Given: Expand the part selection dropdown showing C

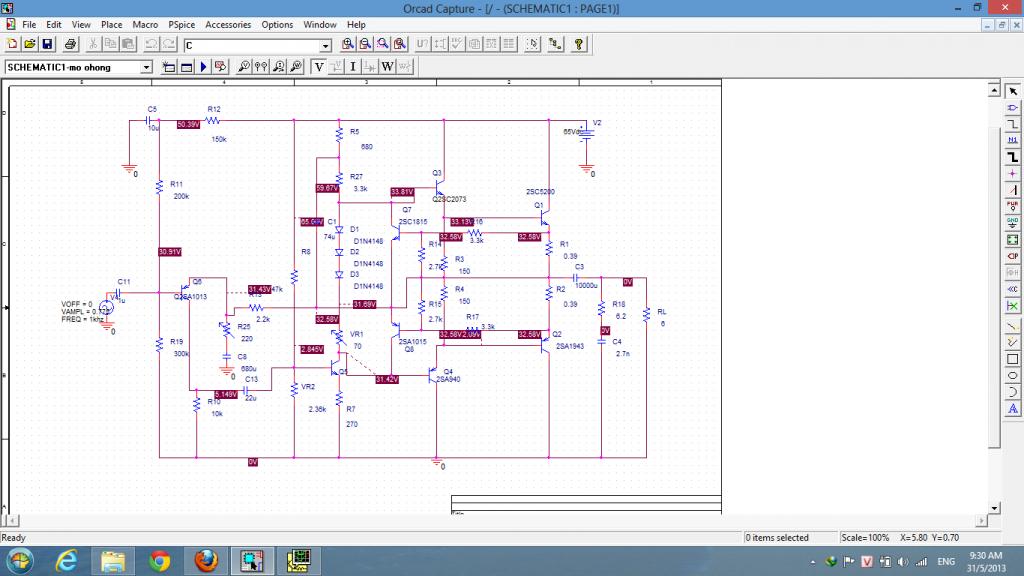Looking at the screenshot, I should pyautogui.click(x=325, y=46).
